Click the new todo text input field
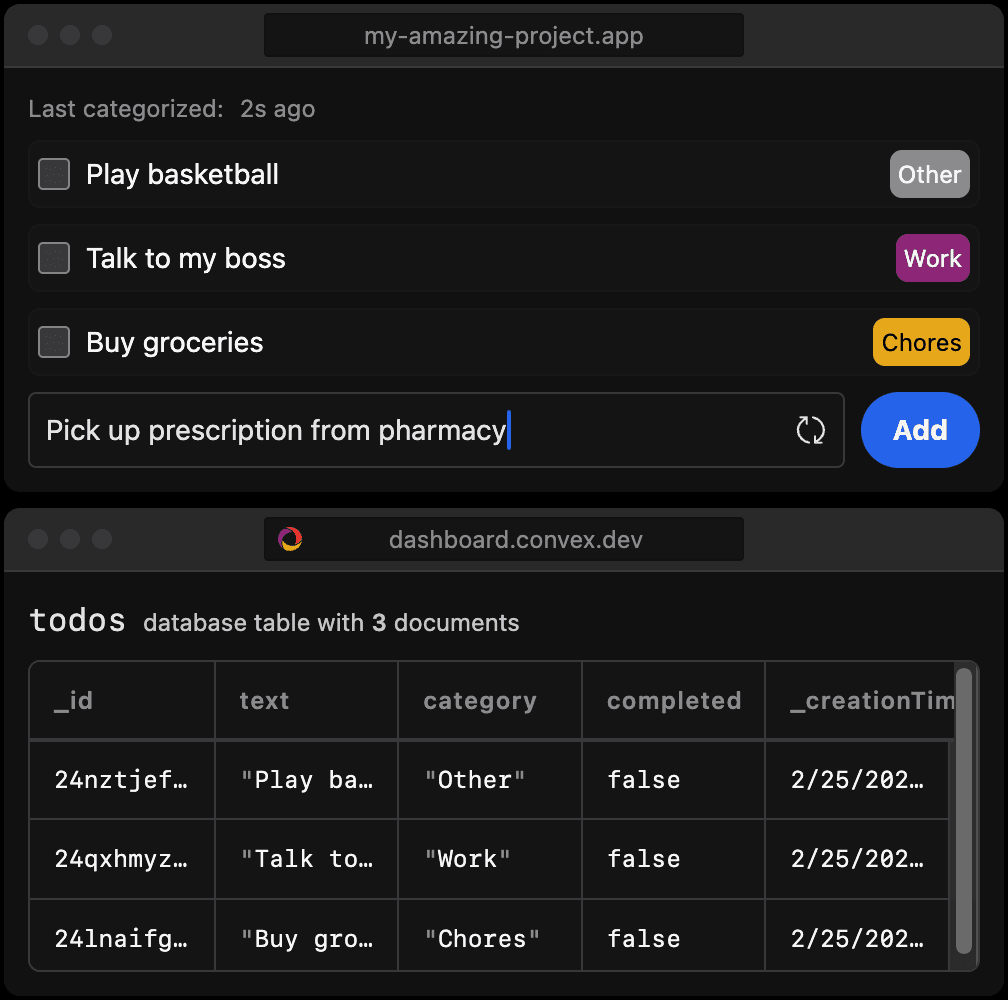 pyautogui.click(x=400, y=430)
